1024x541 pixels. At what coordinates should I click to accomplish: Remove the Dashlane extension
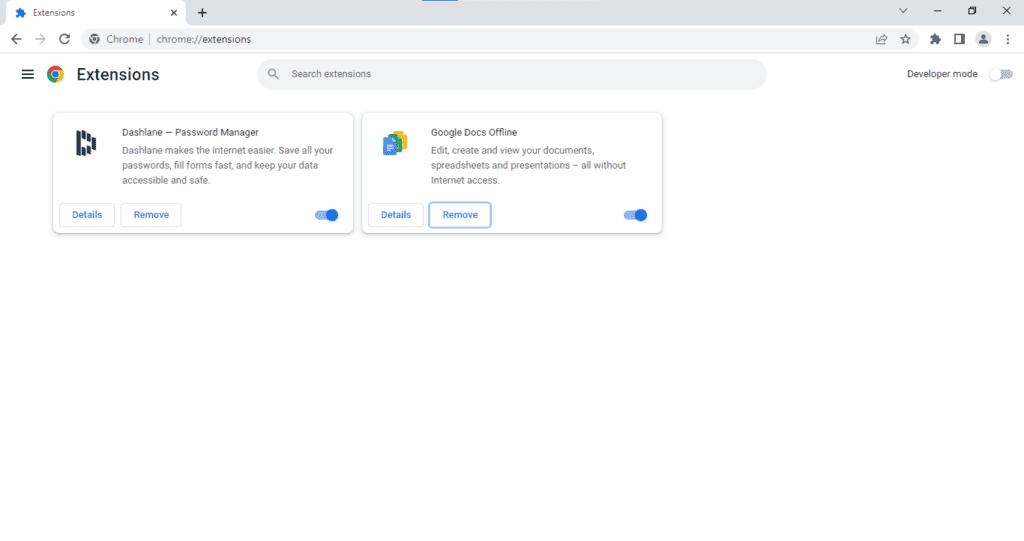pos(151,215)
